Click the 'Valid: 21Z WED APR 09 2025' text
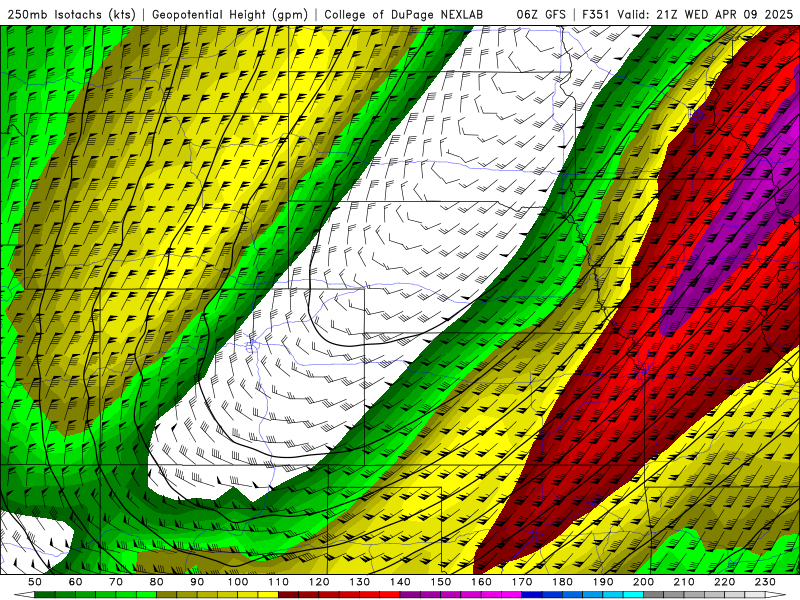Screen dimensions: 800x600 (705, 15)
